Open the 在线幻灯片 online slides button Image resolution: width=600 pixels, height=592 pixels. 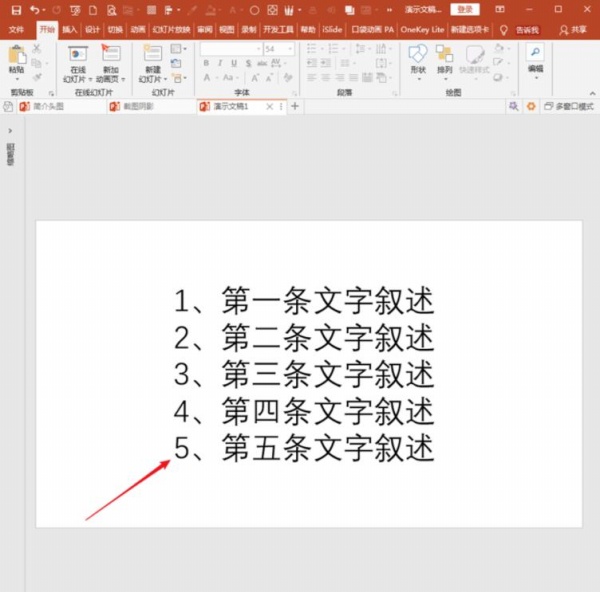click(x=78, y=64)
